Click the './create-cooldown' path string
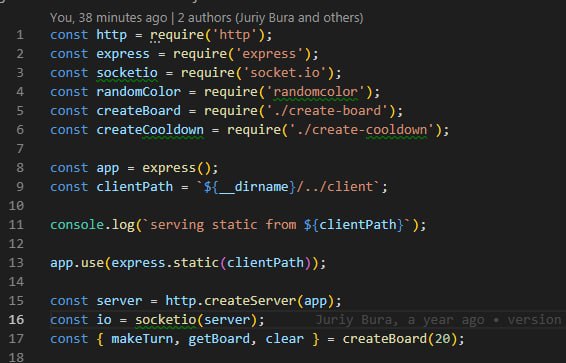 click(x=362, y=130)
